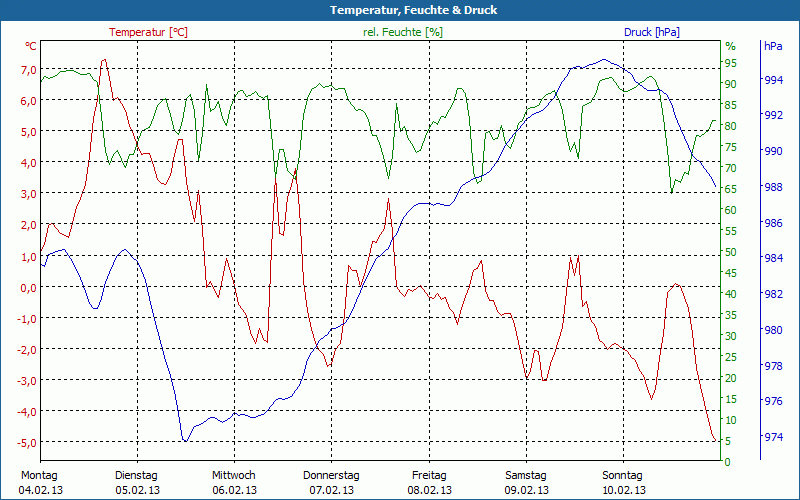Viewport: 800px width, 500px height.
Task: Click the '990' pressure axis value
Action: [774, 152]
